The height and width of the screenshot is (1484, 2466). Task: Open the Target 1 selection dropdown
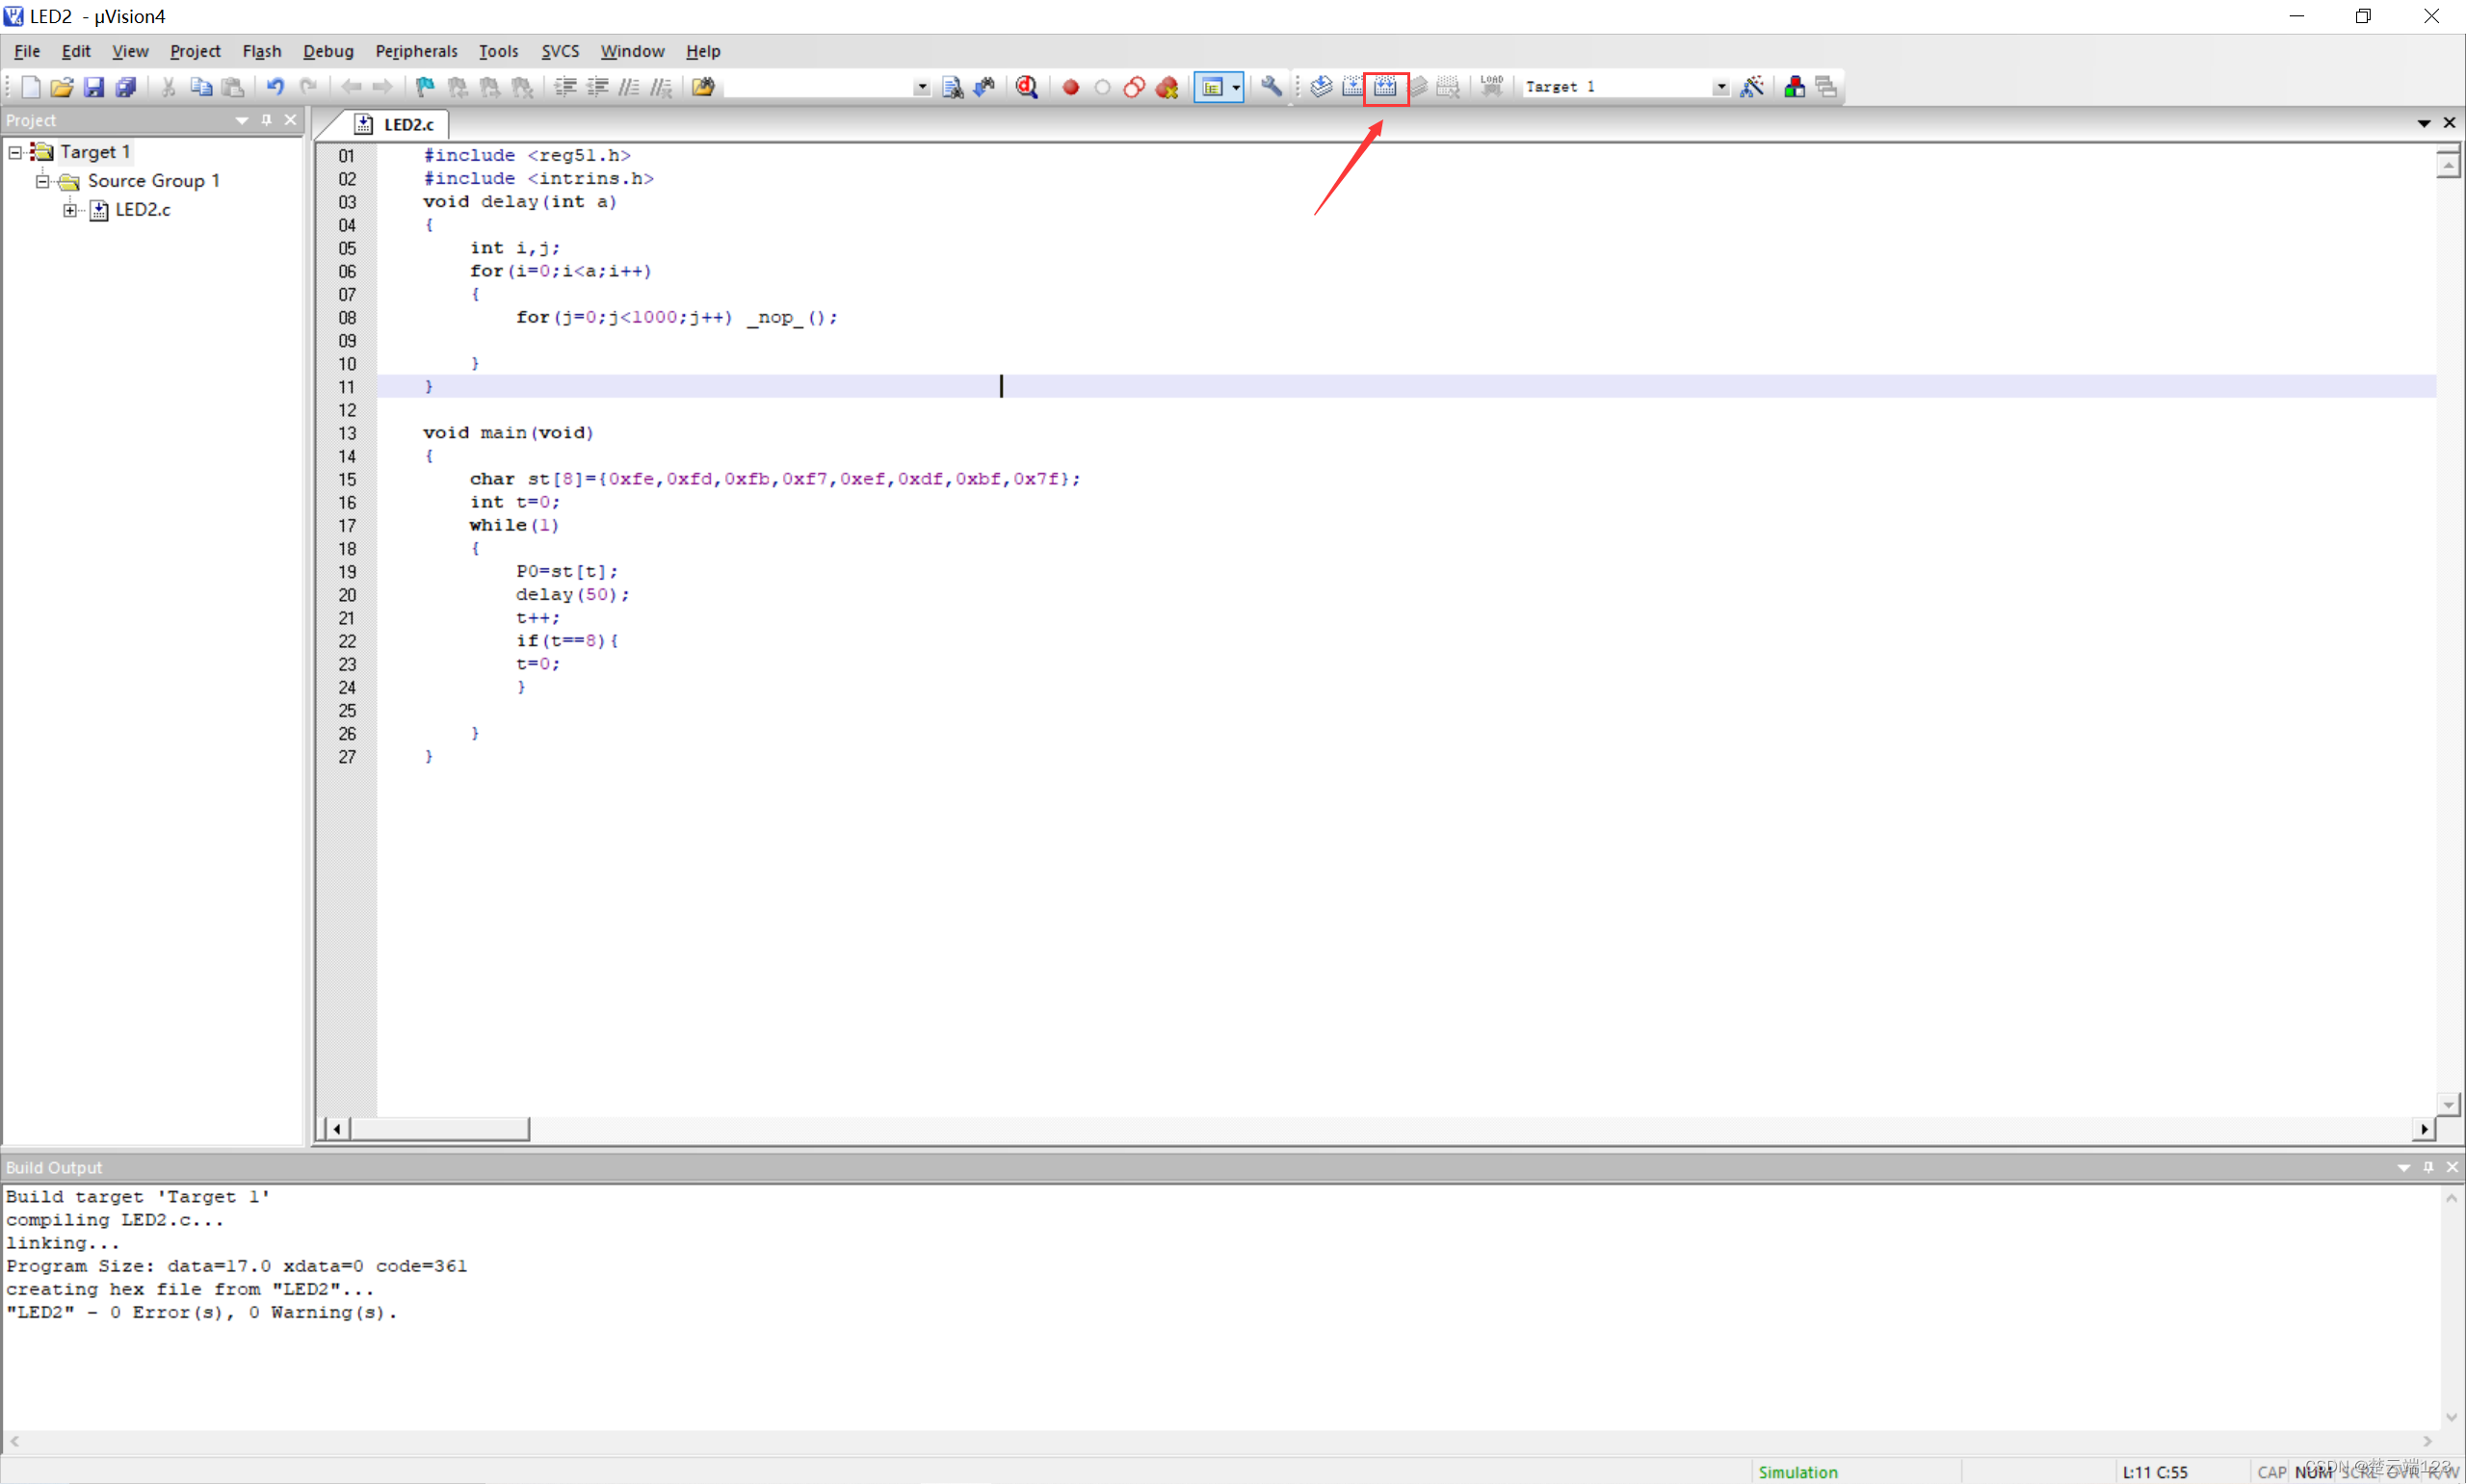[x=1720, y=87]
